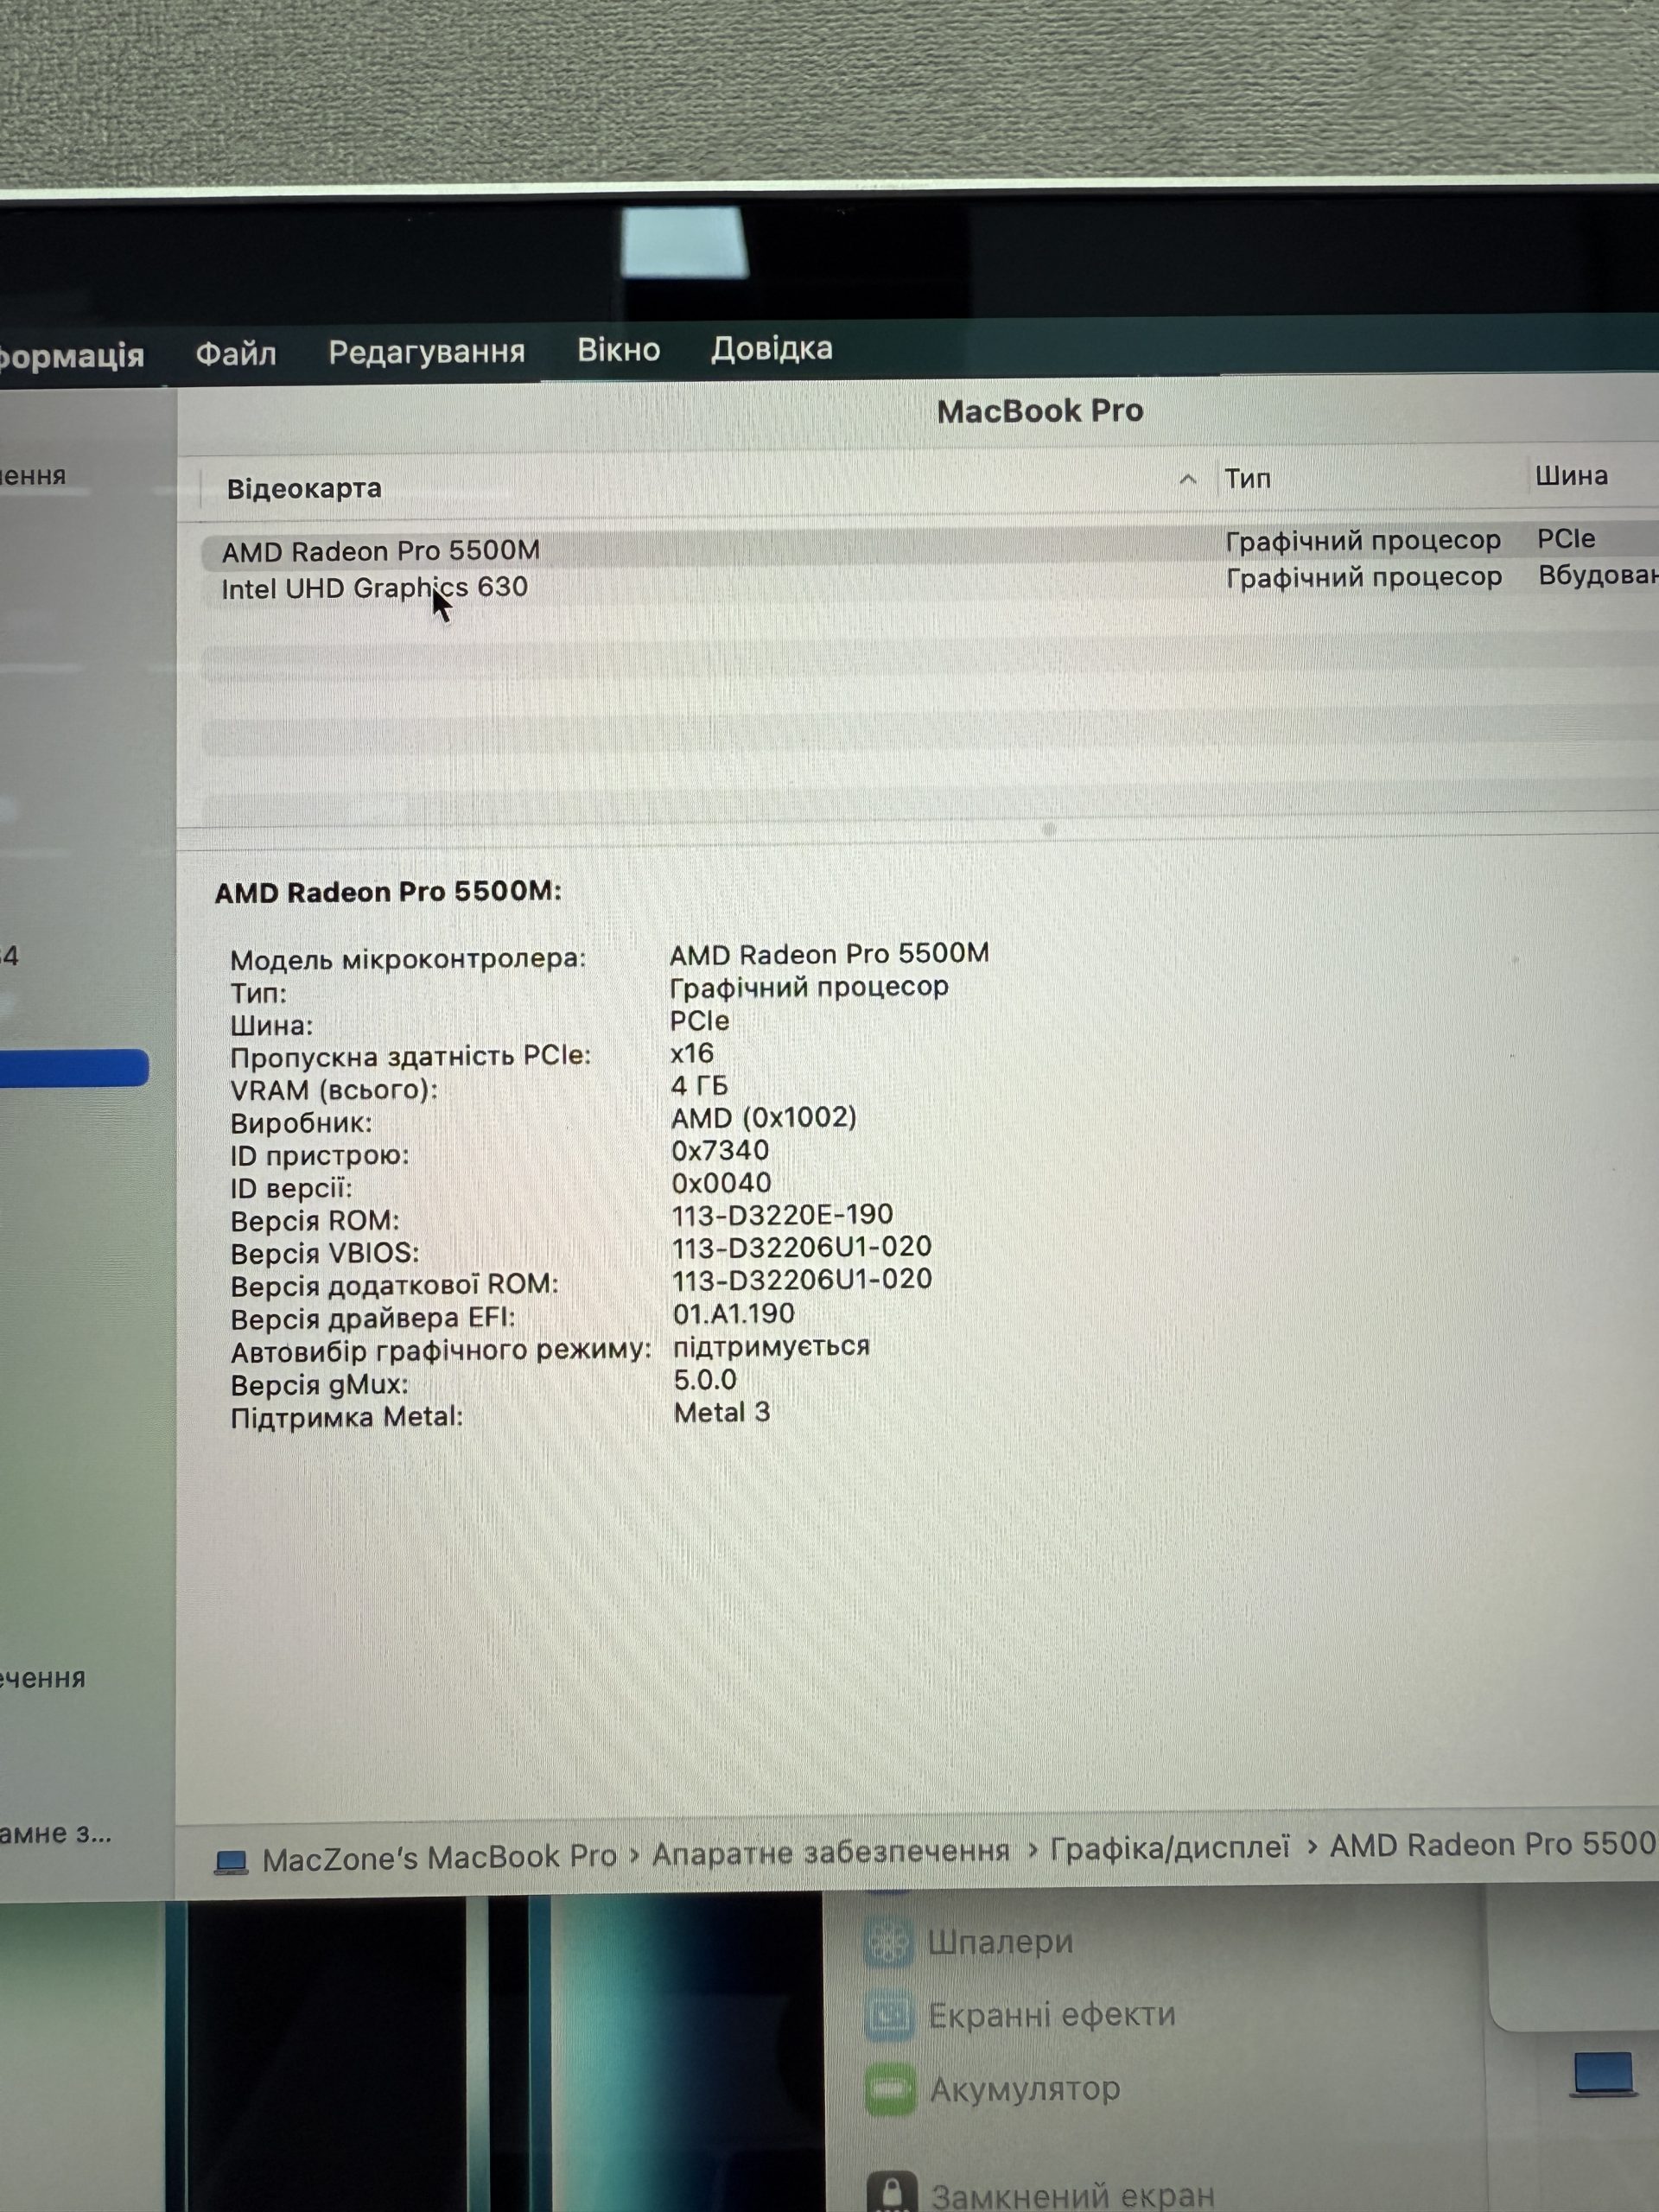Click MacZone's MacBook Pro in path bar
This screenshot has width=1659, height=2212.
click(x=439, y=1858)
